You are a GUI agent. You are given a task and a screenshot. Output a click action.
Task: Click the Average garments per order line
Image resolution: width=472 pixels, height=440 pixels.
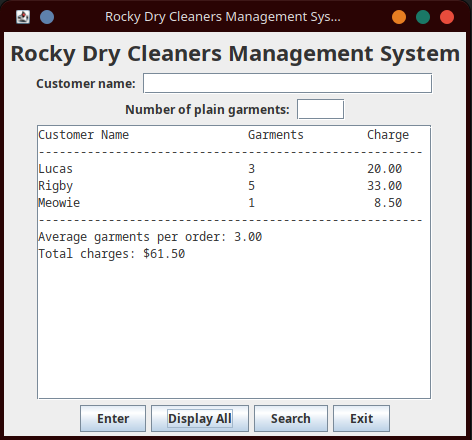click(x=150, y=237)
